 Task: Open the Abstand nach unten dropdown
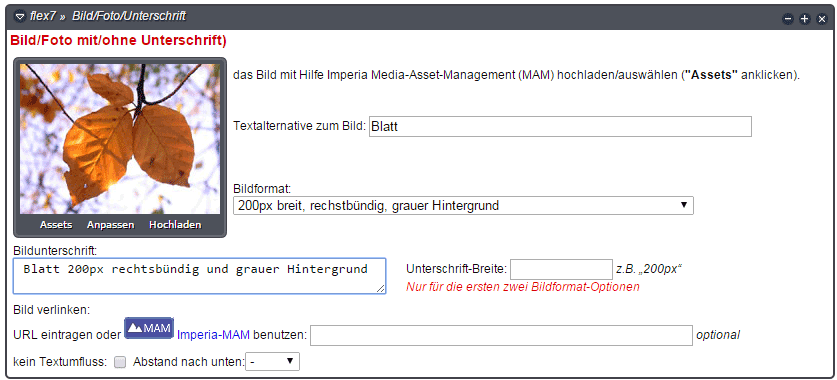(x=272, y=361)
